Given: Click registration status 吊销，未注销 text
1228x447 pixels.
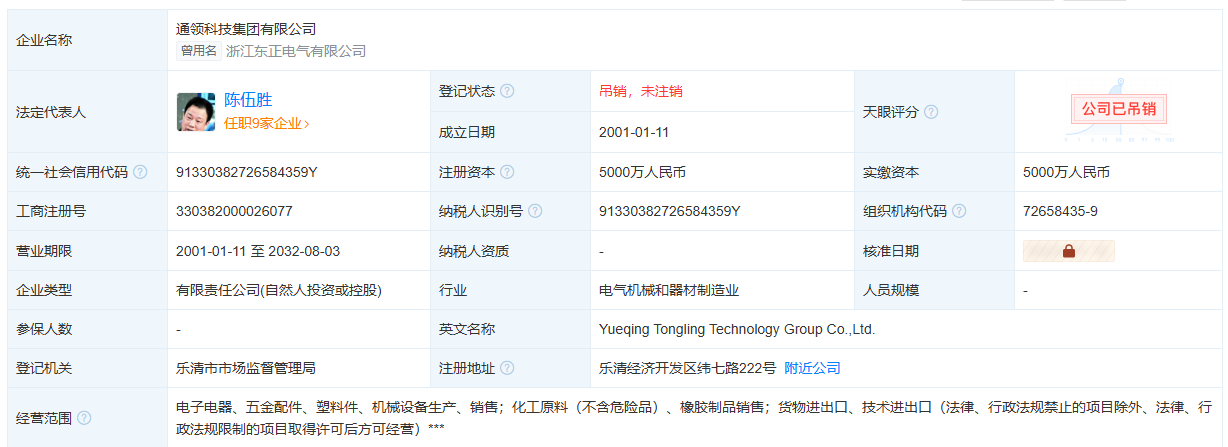Looking at the screenshot, I should pos(640,91).
